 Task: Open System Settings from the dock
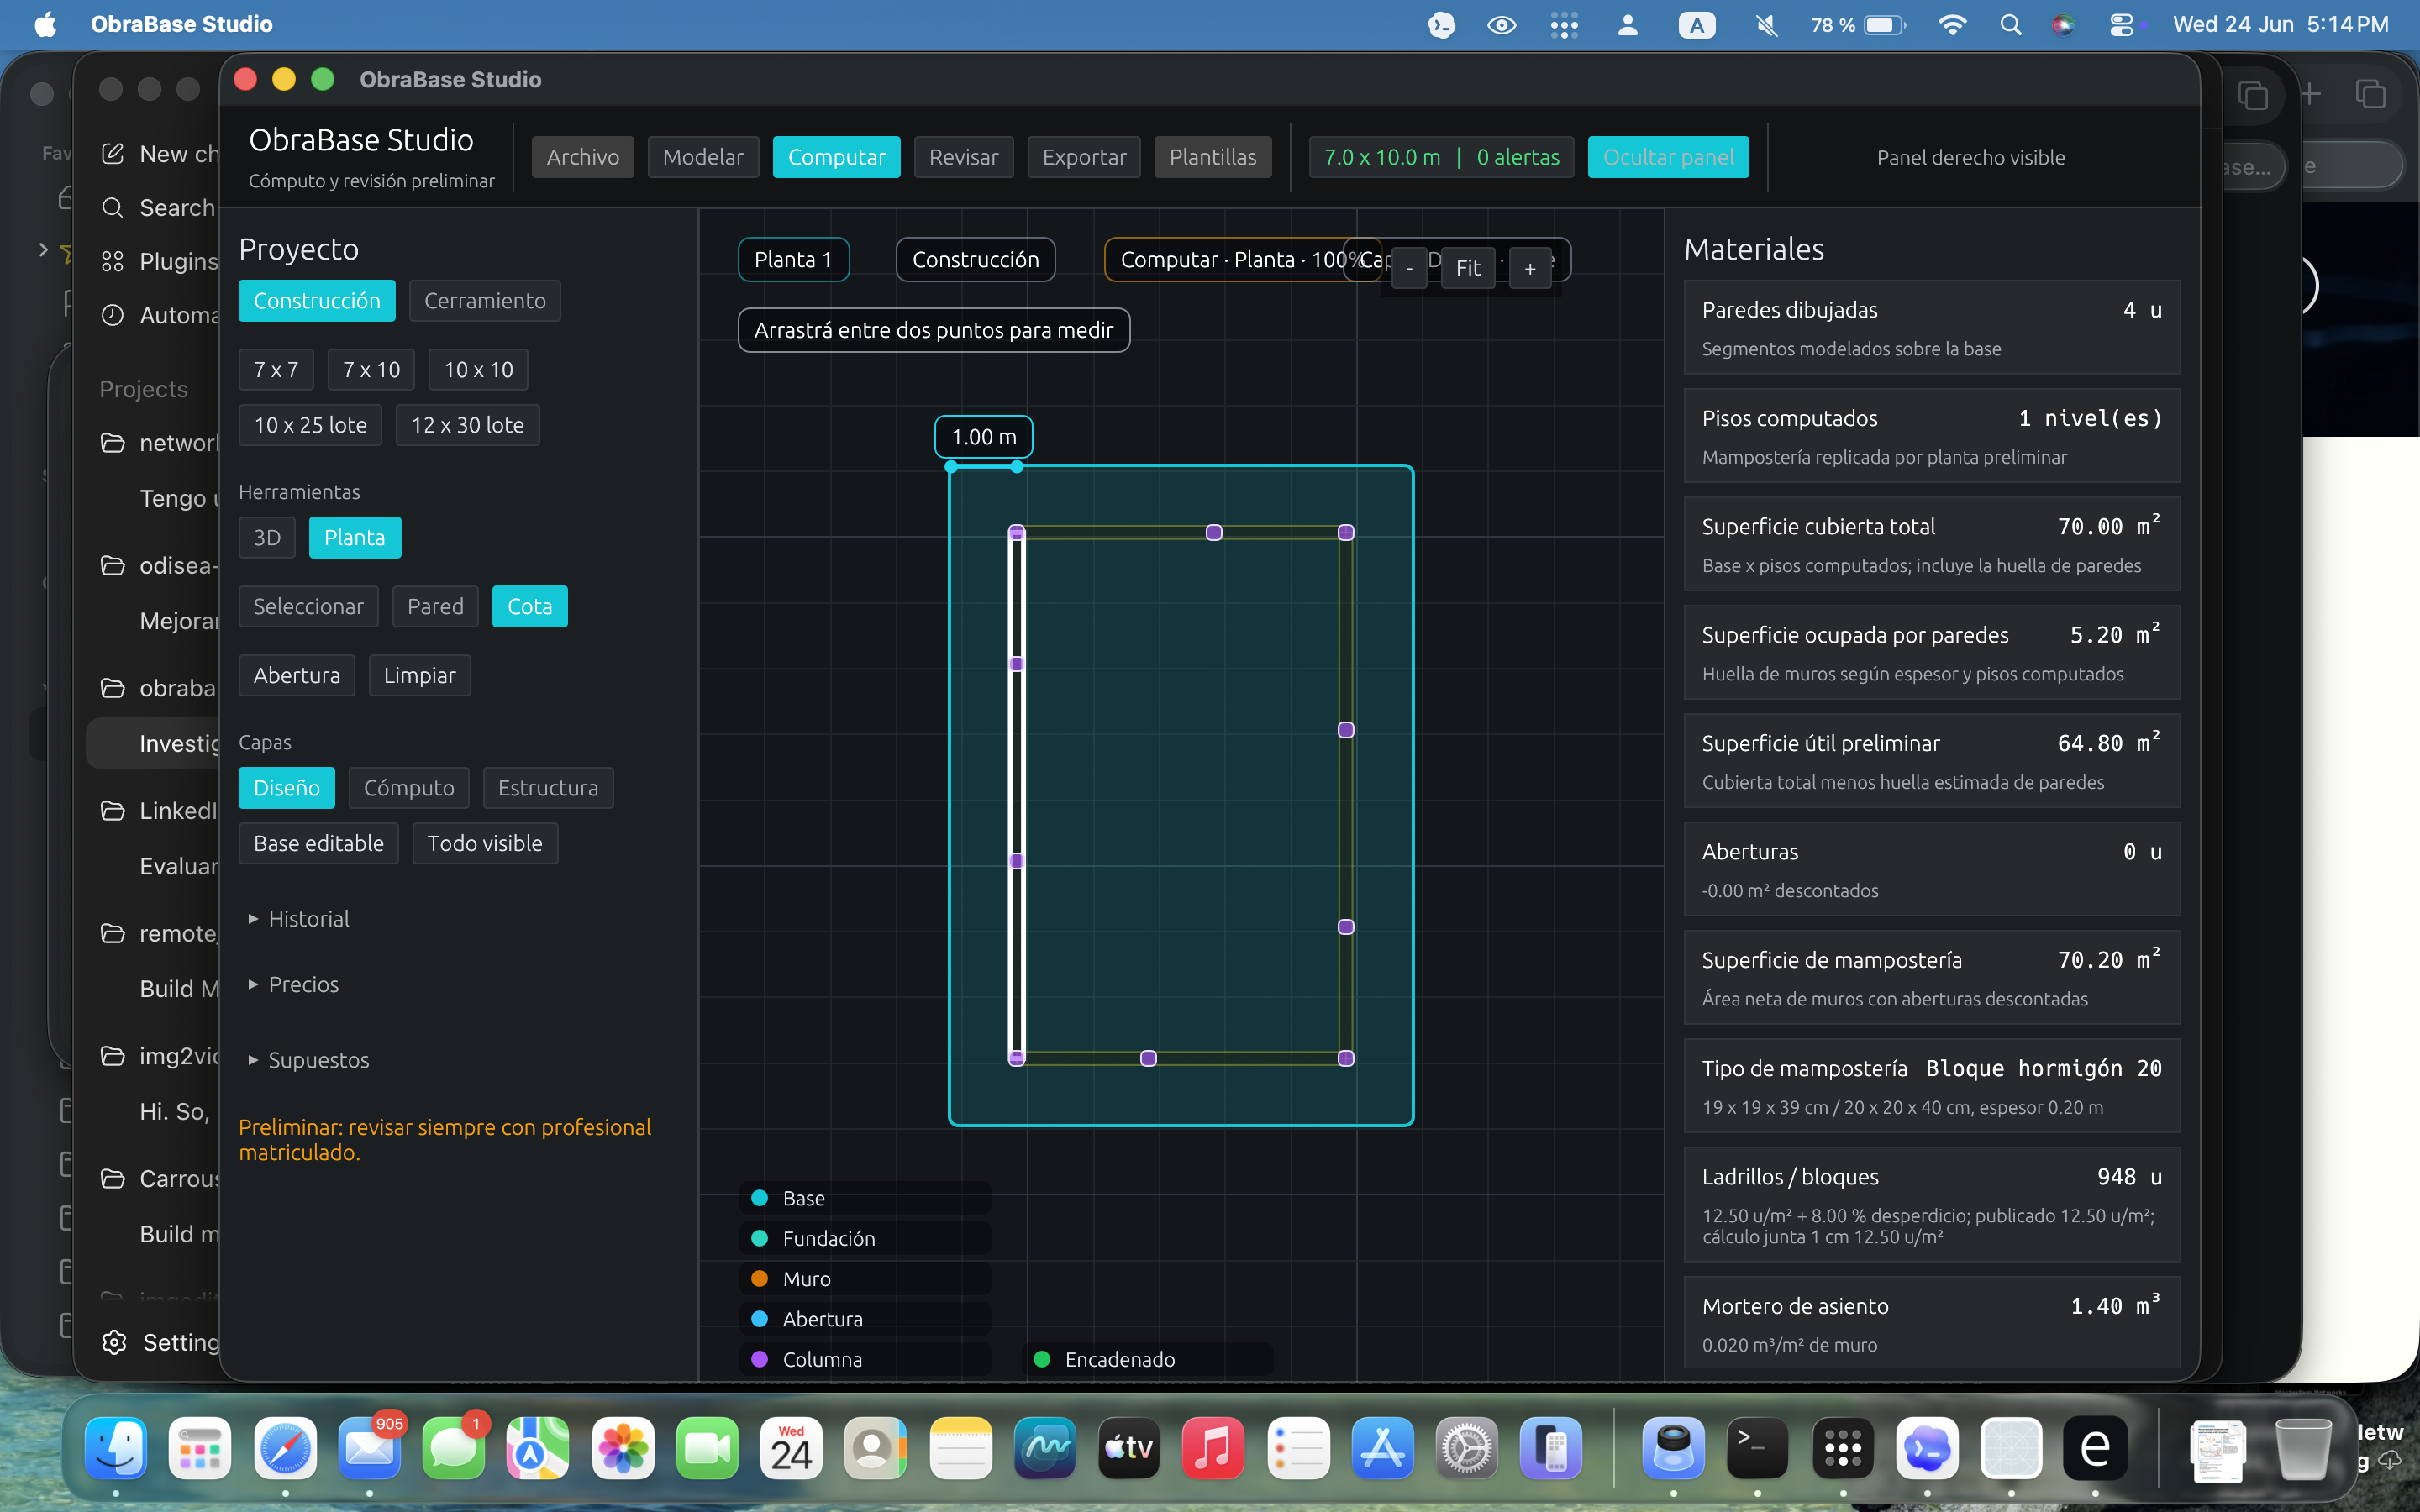(x=1467, y=1448)
